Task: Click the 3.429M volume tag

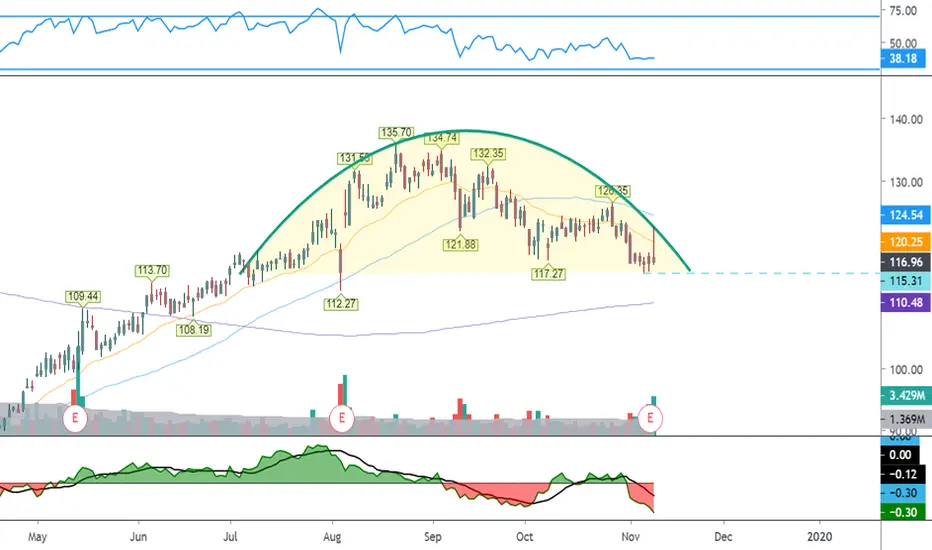Action: [906, 395]
